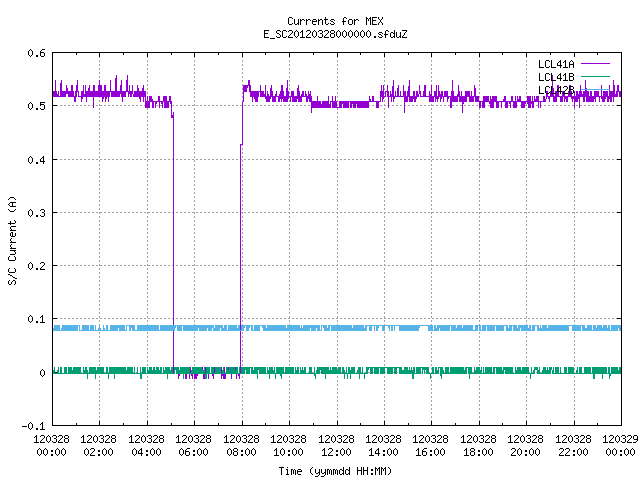Click the purple rising edge before 08:00
Screen dimensions: 640x480
click(240, 258)
